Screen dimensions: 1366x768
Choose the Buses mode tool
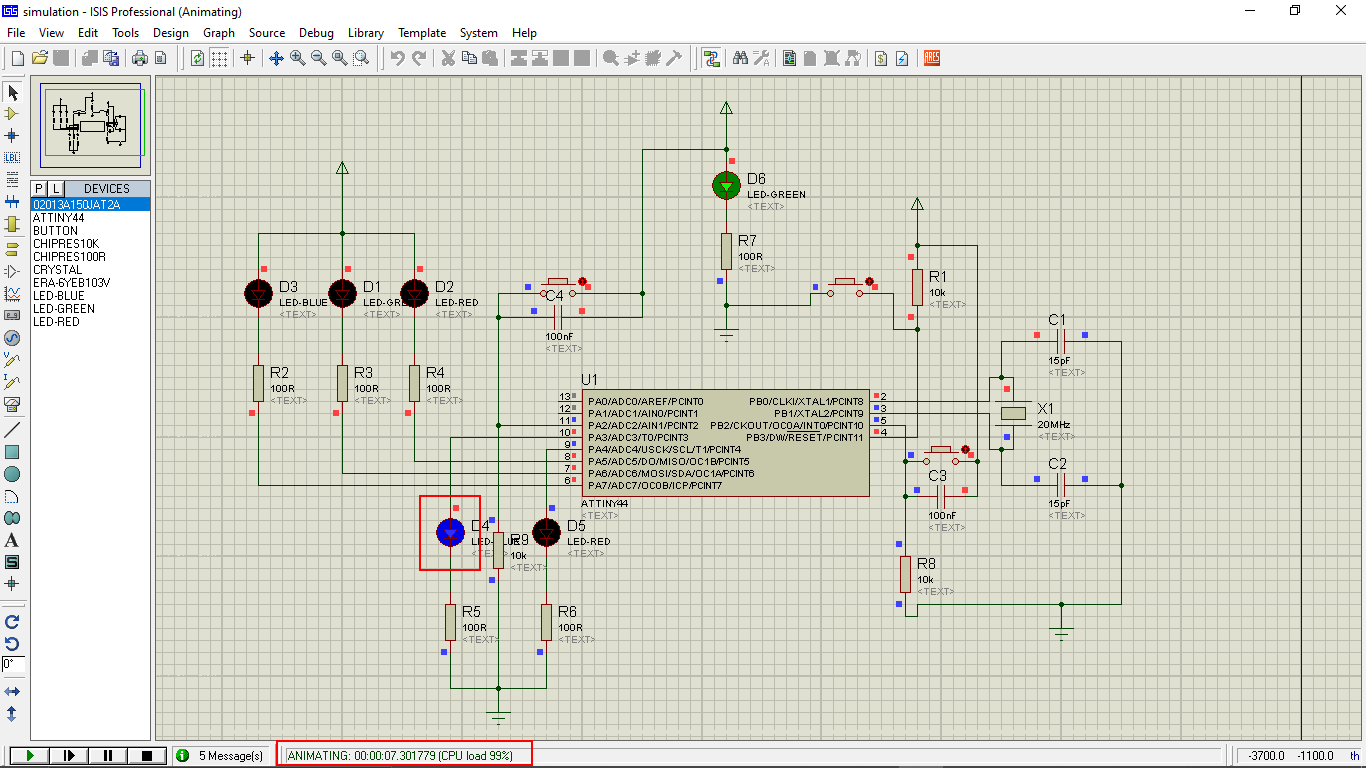pos(12,201)
